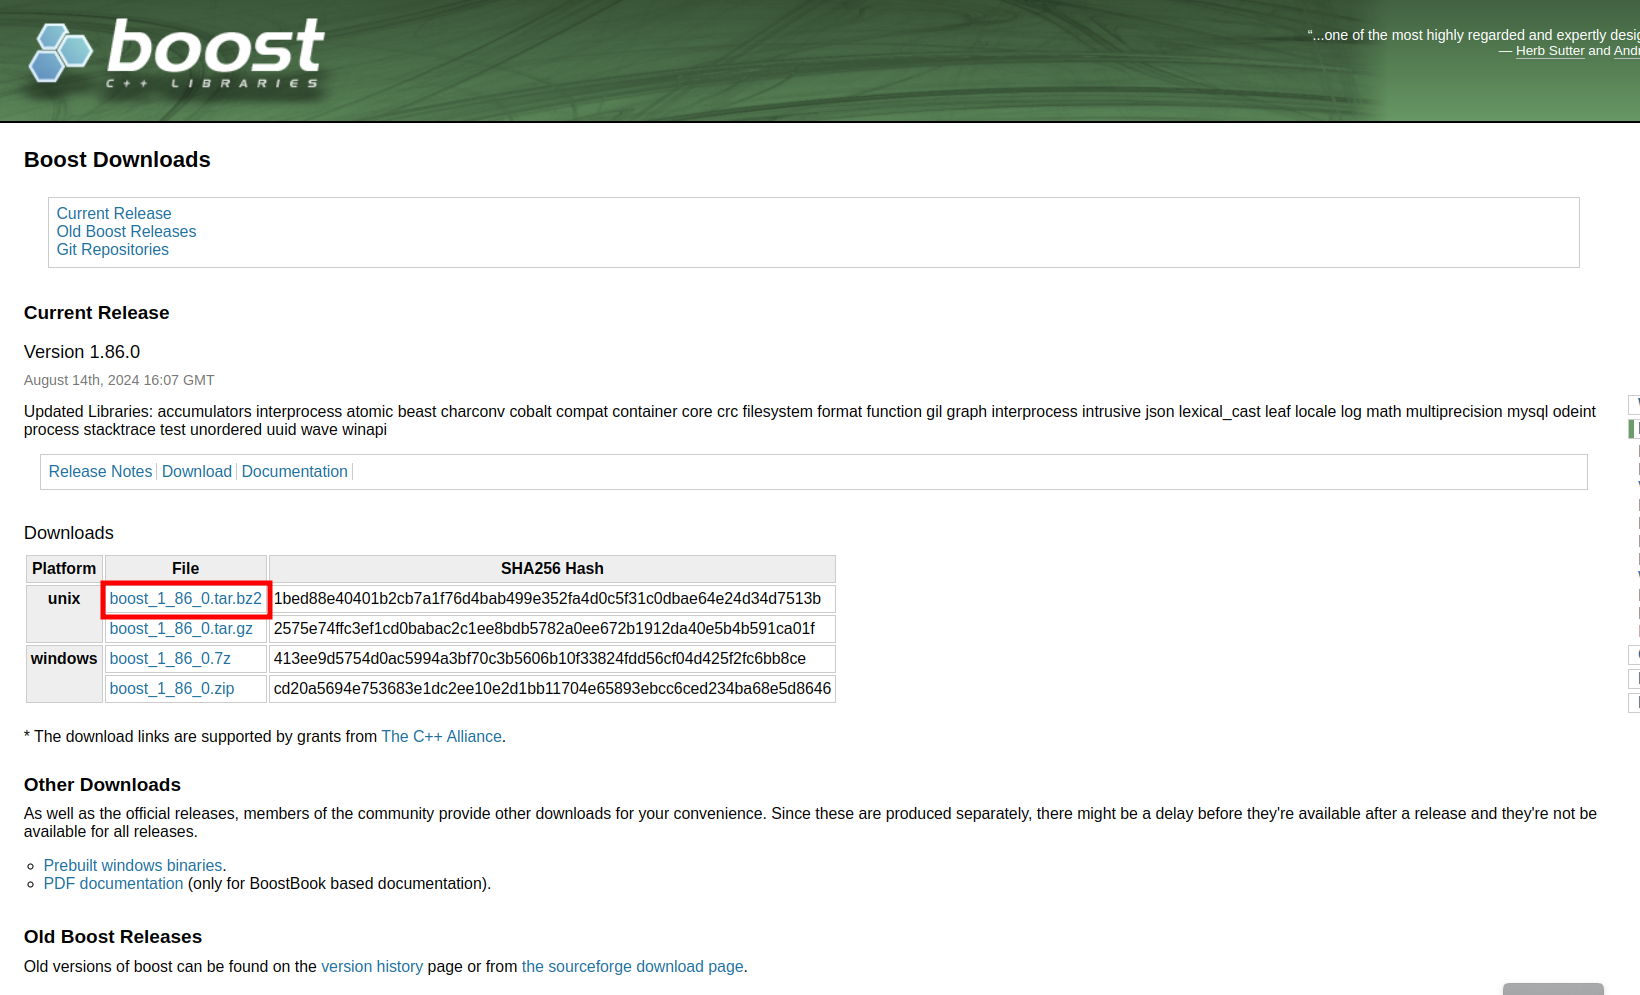This screenshot has width=1640, height=995.
Task: Open the Documentation link
Action: [294, 471]
